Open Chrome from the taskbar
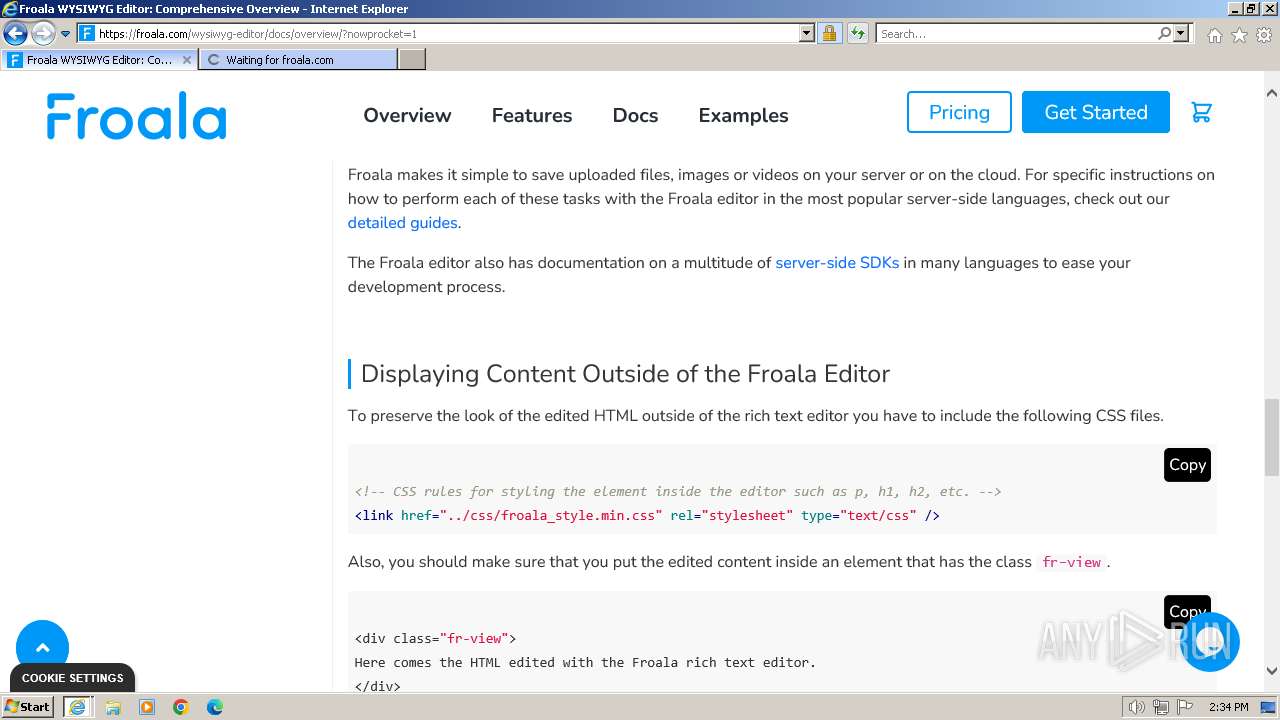 click(181, 707)
